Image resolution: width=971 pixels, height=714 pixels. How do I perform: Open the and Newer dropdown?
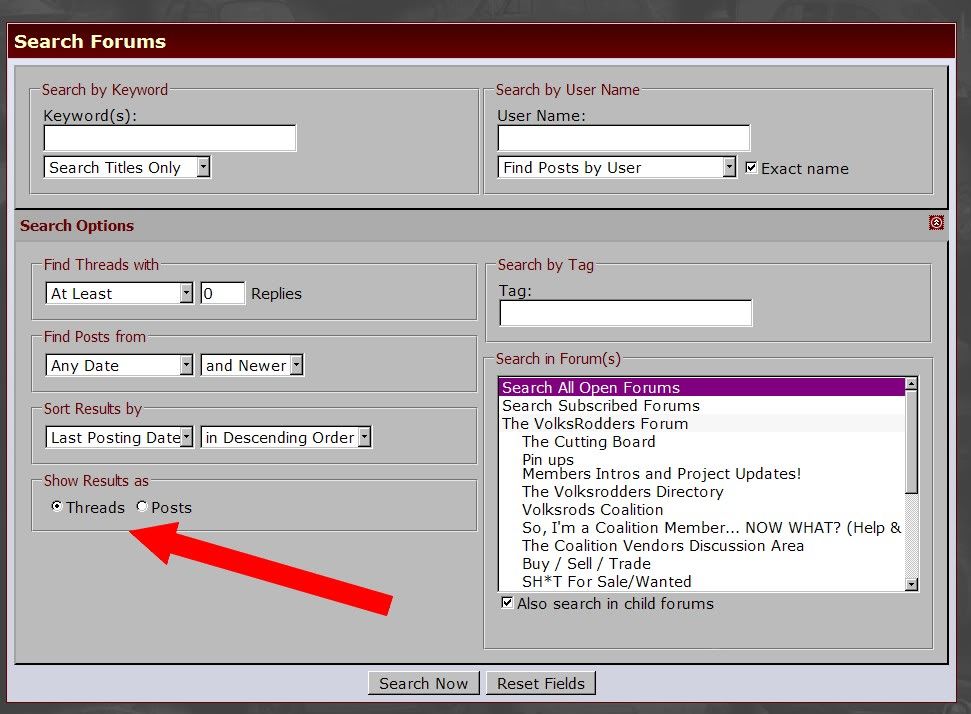tap(252, 365)
